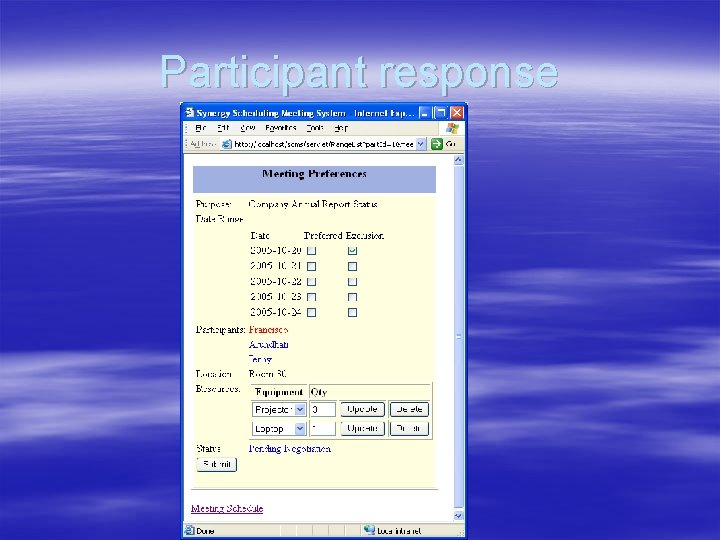Open the View menu
The image size is (720, 540).
click(248, 128)
